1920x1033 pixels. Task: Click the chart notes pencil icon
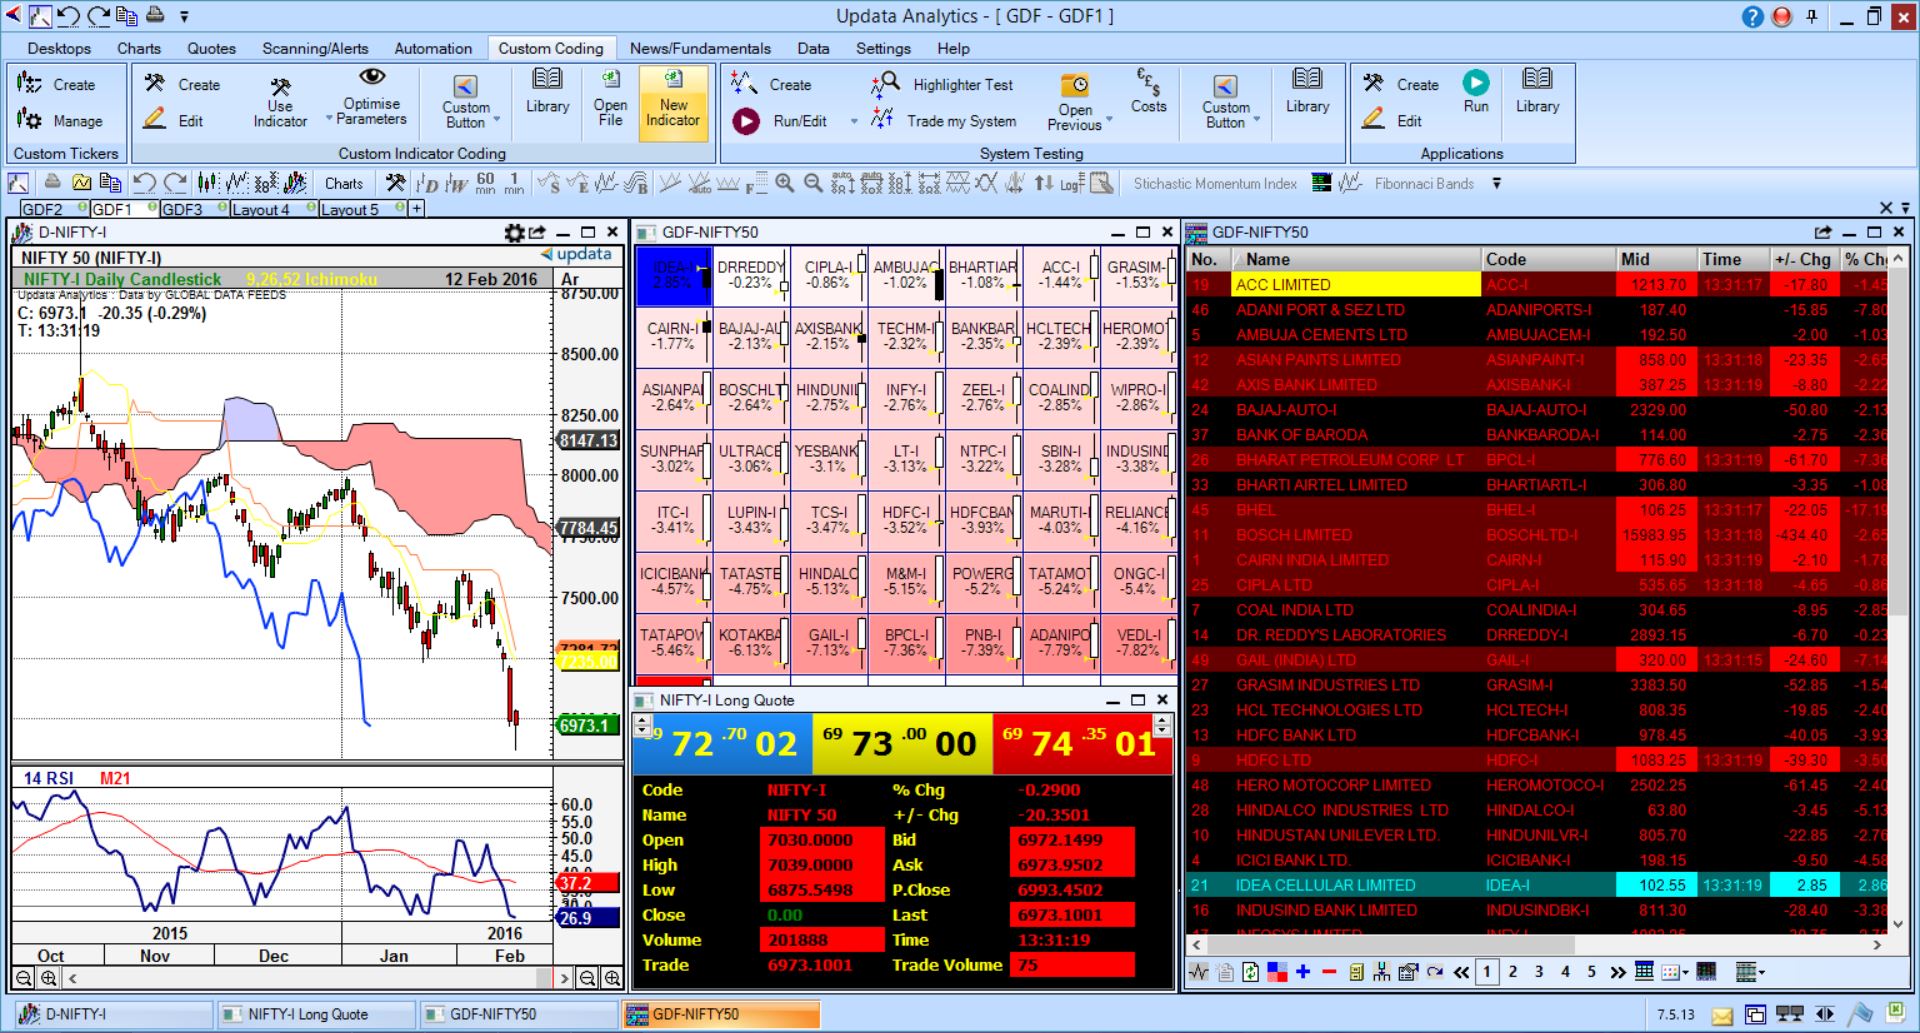pos(1102,183)
